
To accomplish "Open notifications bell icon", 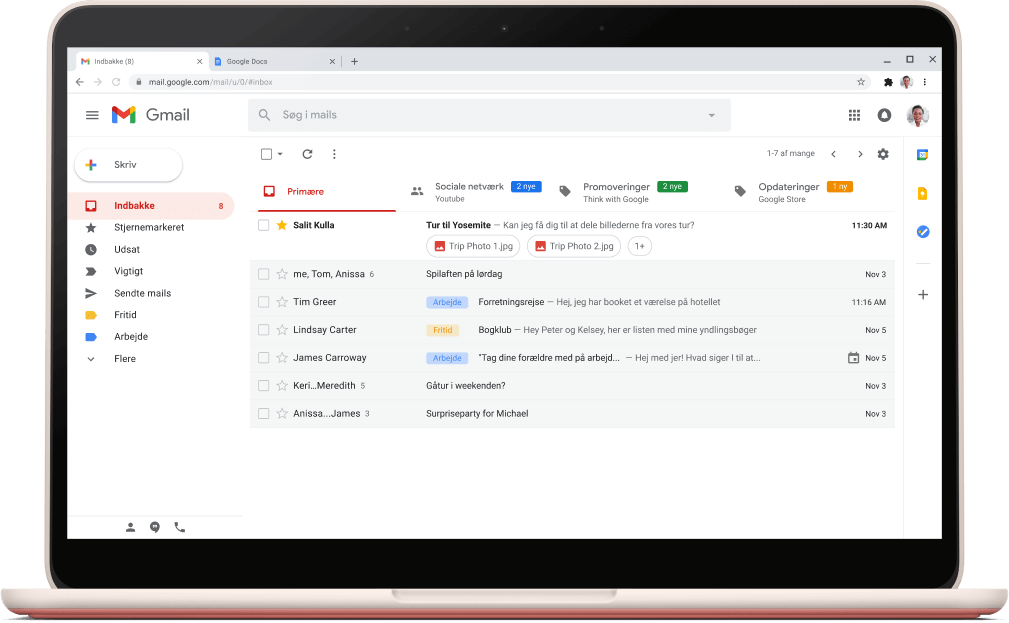I will (x=884, y=115).
